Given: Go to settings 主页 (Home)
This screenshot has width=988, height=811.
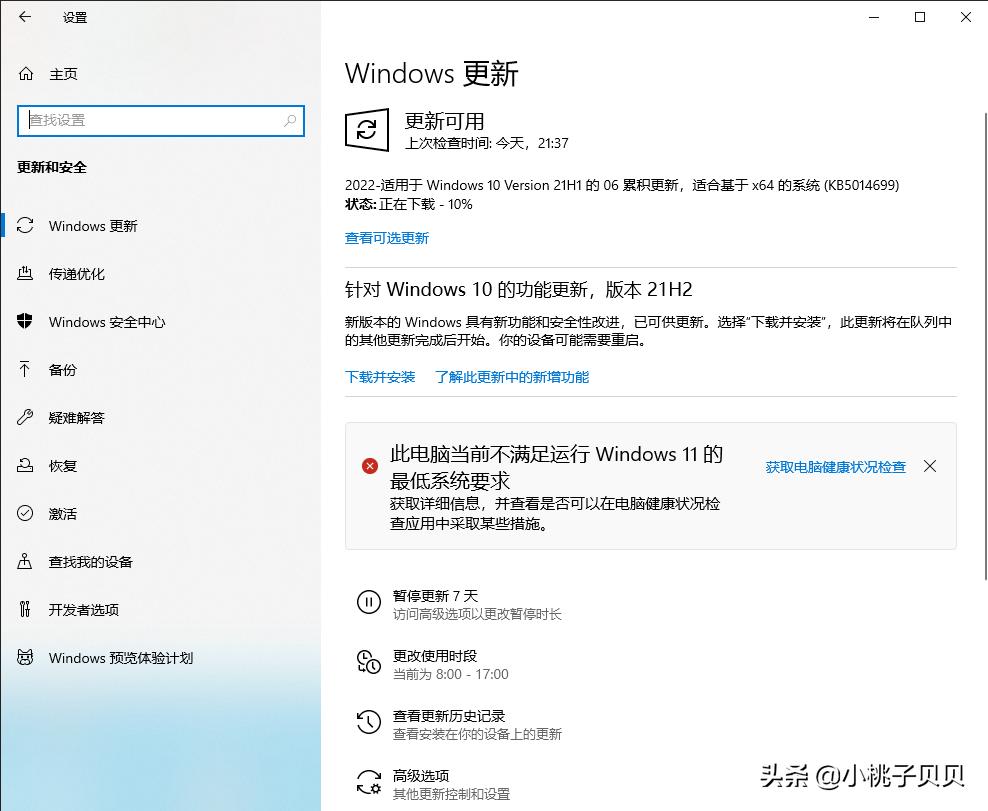Looking at the screenshot, I should point(62,74).
